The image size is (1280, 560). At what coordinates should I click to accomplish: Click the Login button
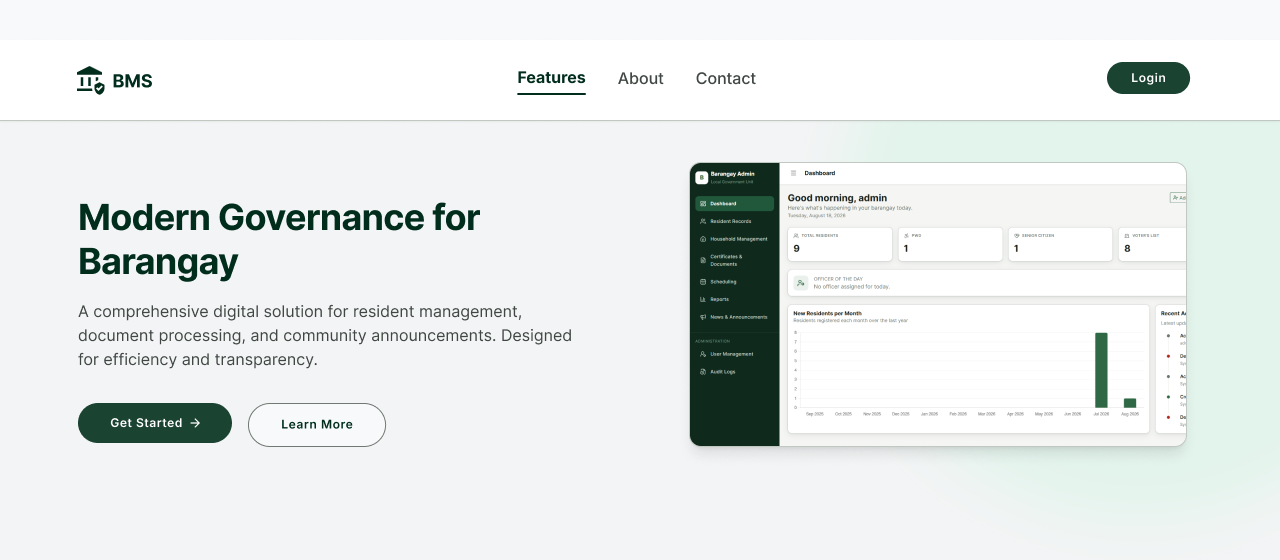point(1148,78)
